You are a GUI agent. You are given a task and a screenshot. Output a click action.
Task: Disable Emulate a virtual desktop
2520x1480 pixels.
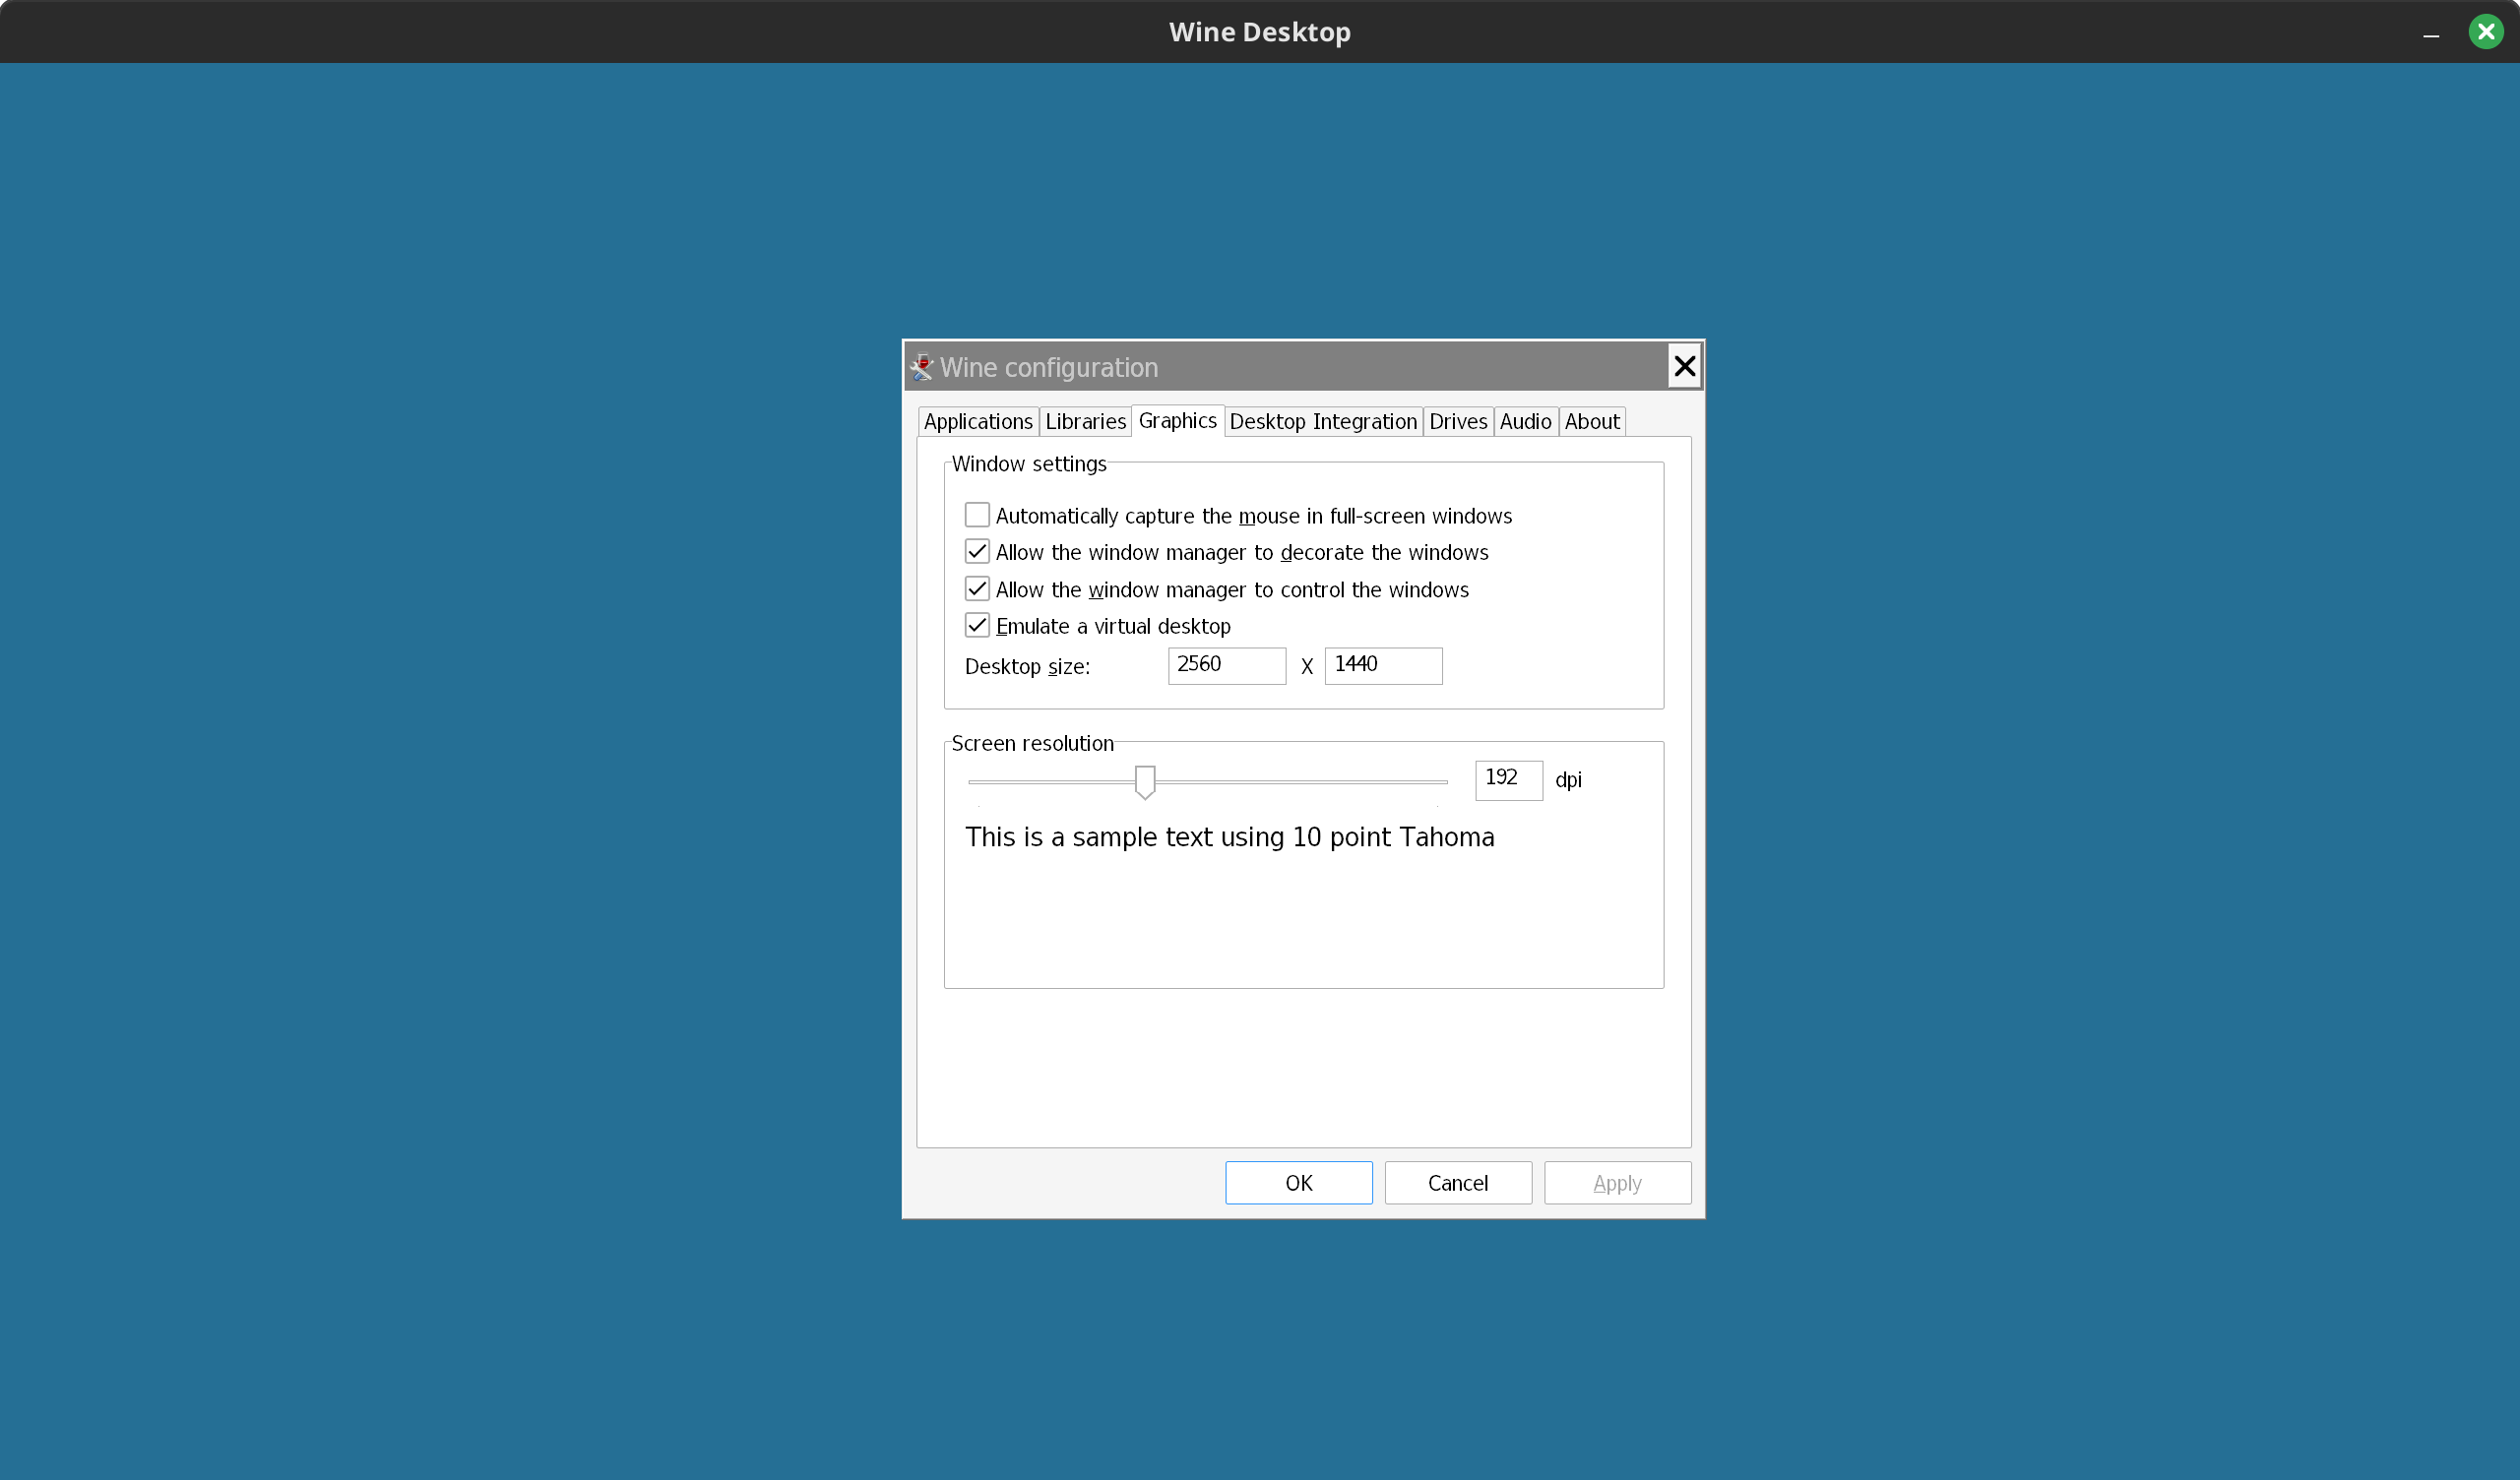[977, 626]
